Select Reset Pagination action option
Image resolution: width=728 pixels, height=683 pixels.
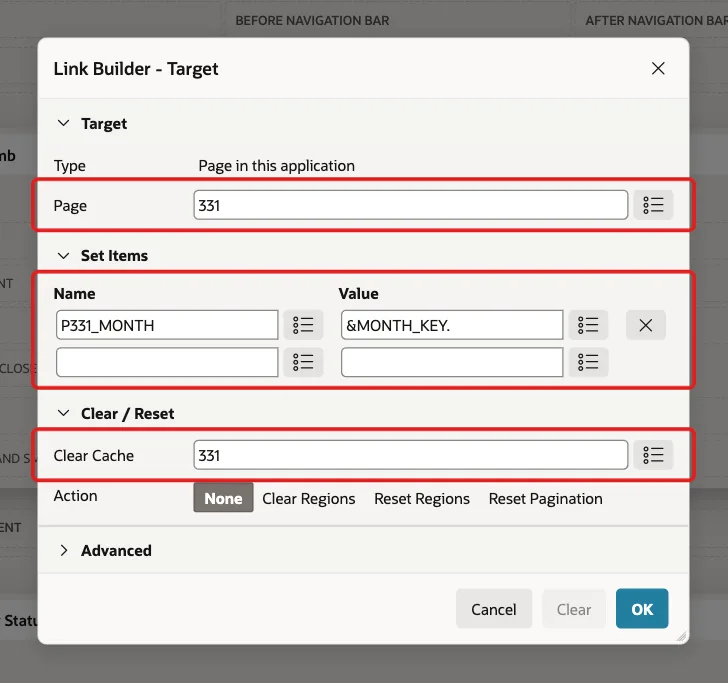pos(546,498)
